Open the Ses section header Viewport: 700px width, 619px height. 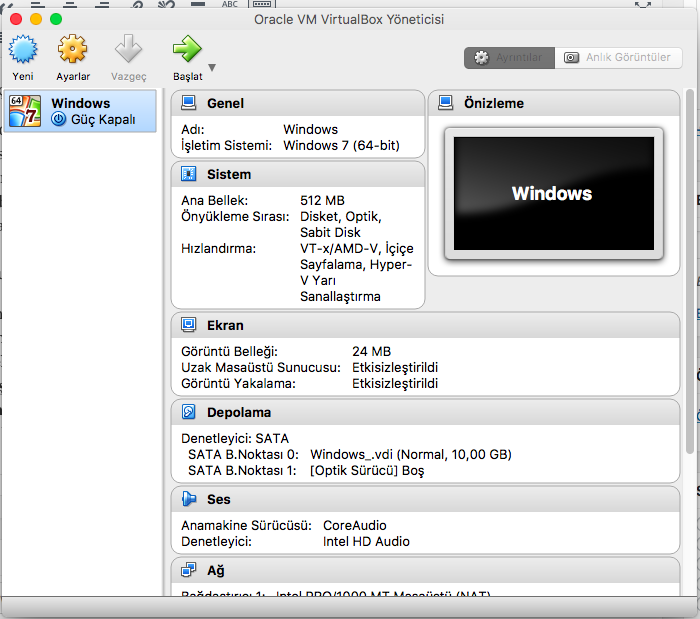[x=425, y=499]
